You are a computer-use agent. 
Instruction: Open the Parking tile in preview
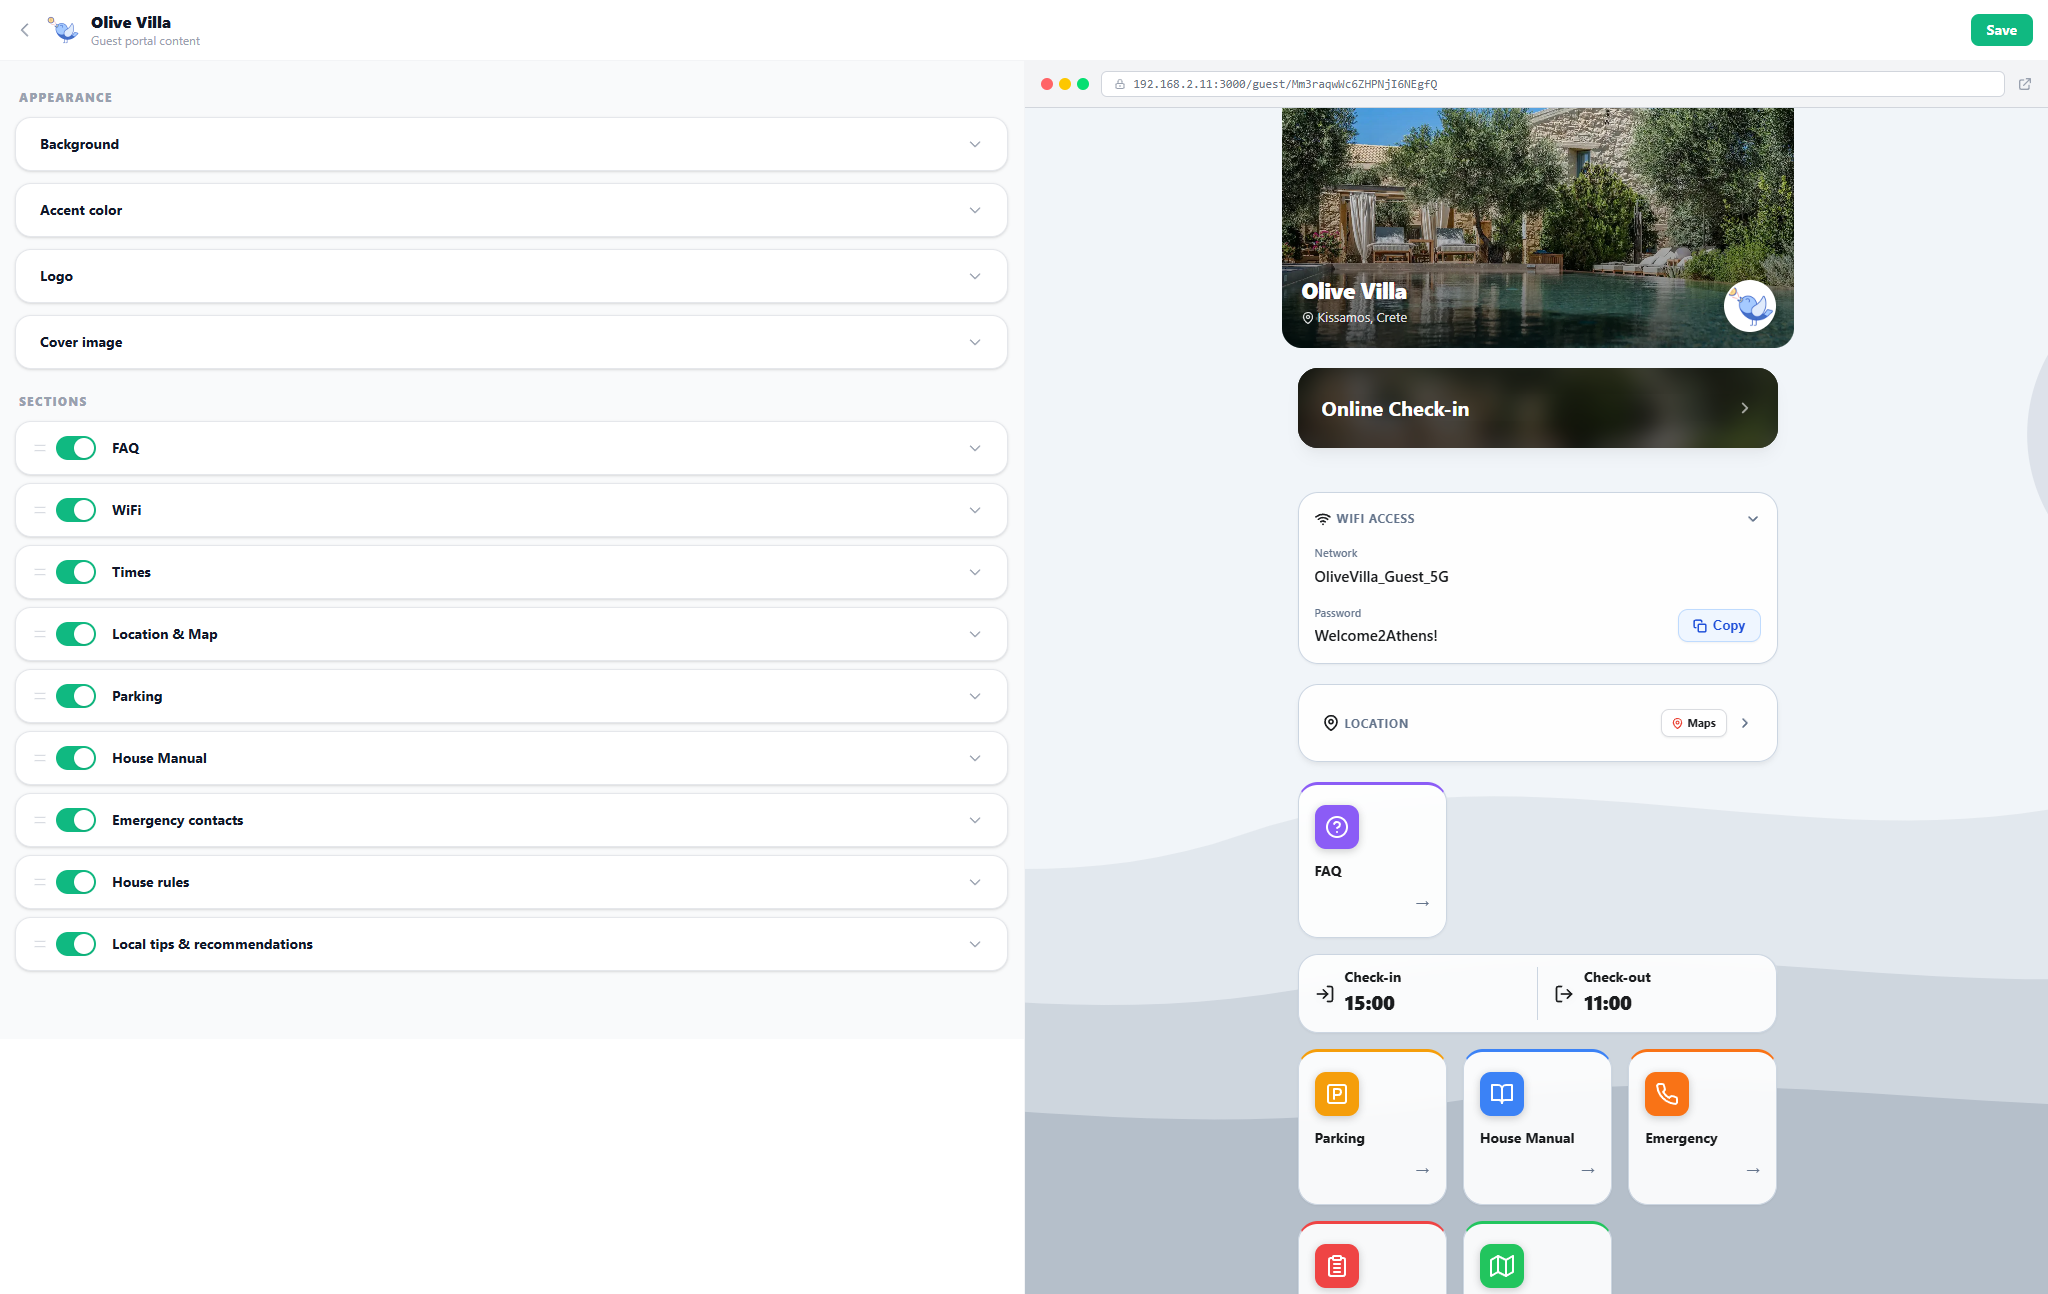(x=1372, y=1127)
